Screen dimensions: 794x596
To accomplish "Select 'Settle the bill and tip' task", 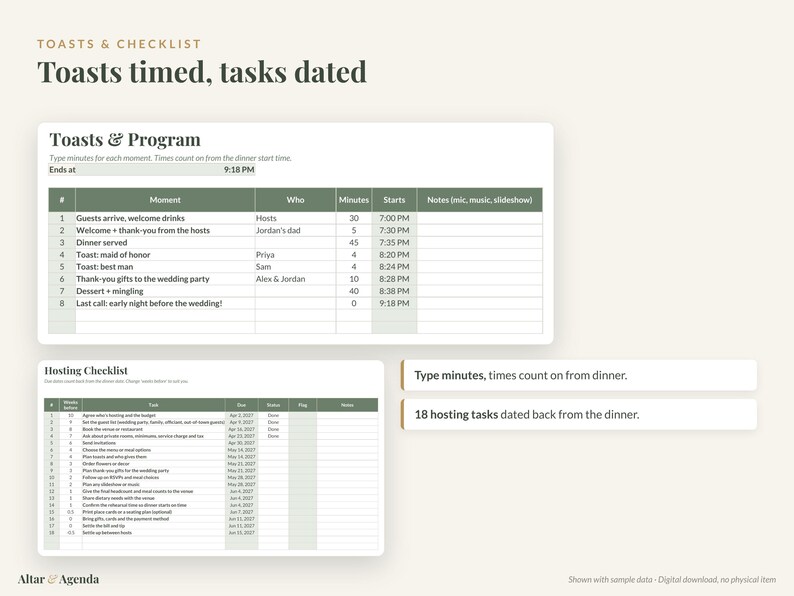I will point(153,526).
